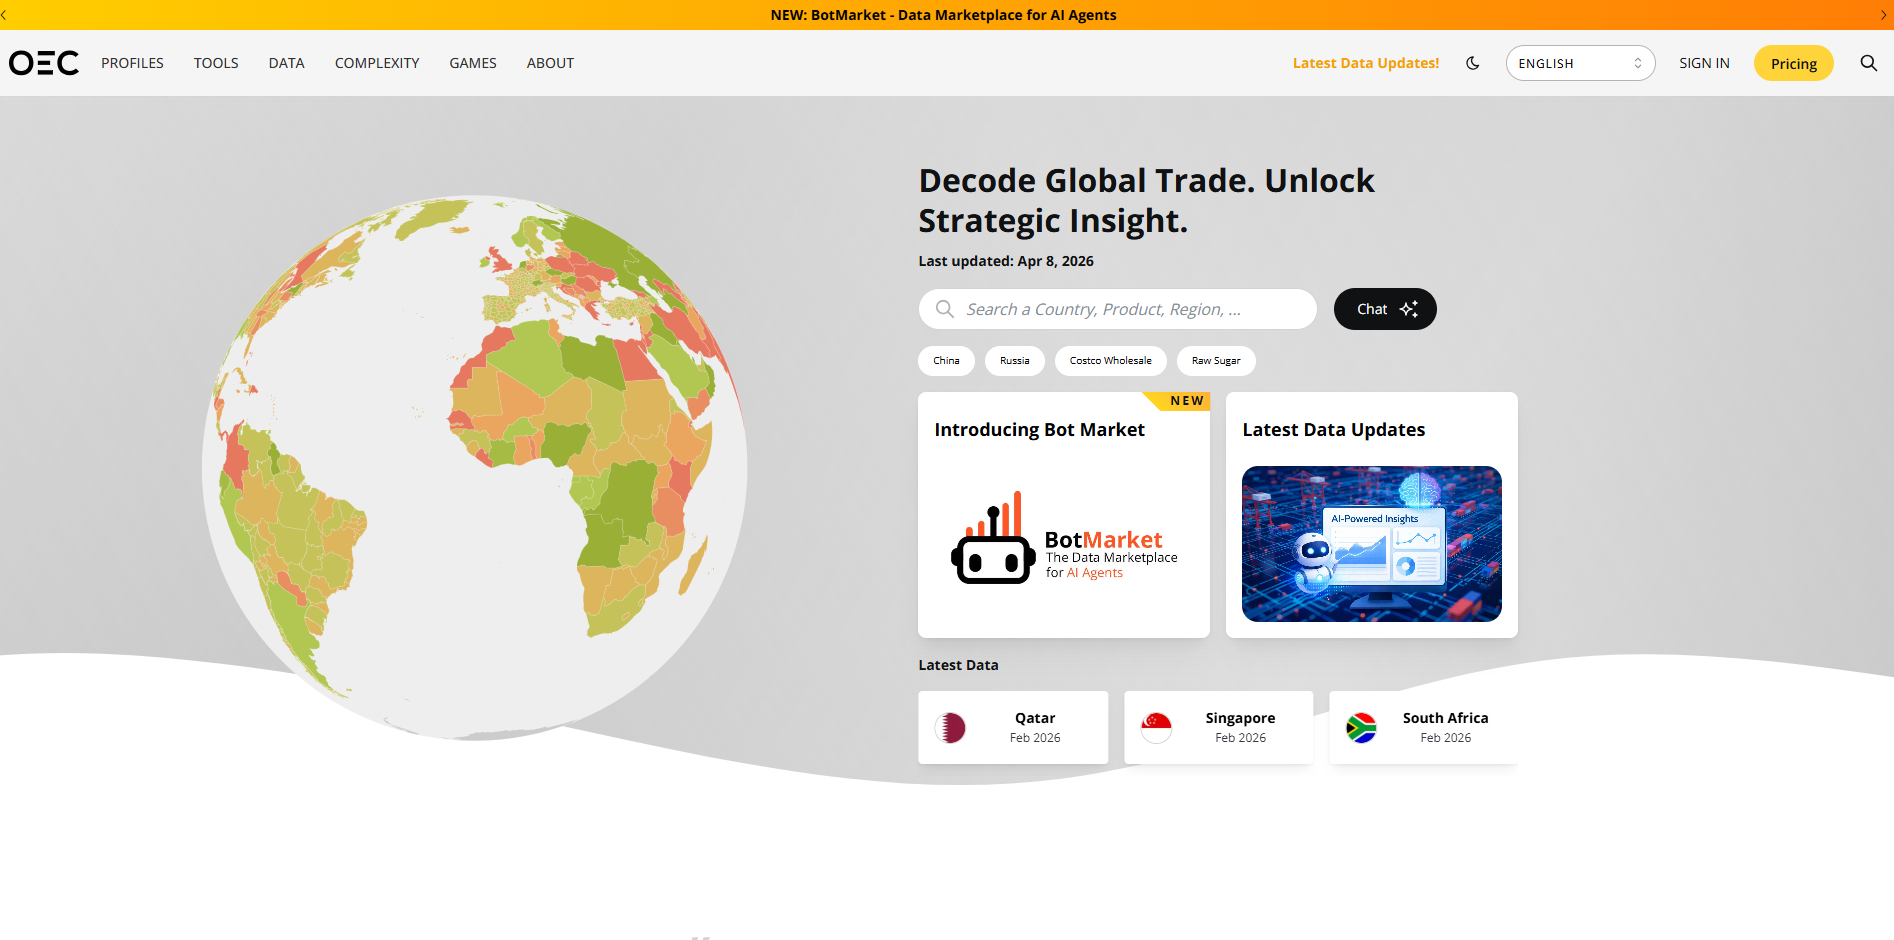1894x940 pixels.
Task: Open the PROFILES menu
Action: coord(132,63)
